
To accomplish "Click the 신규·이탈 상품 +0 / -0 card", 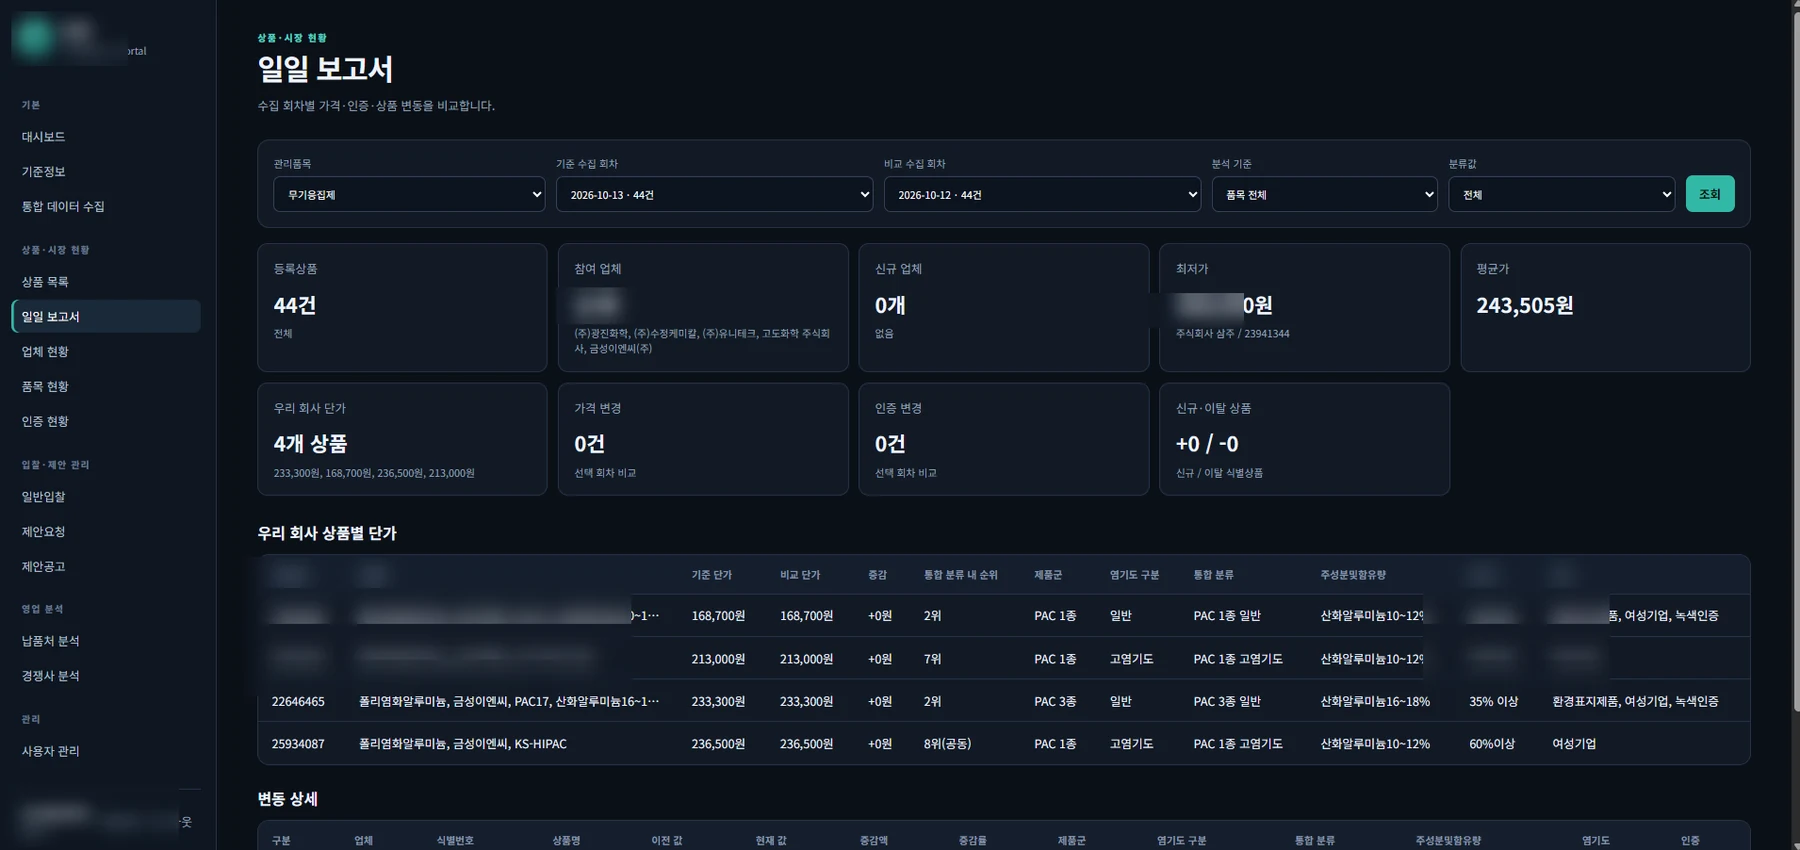I will [1304, 439].
